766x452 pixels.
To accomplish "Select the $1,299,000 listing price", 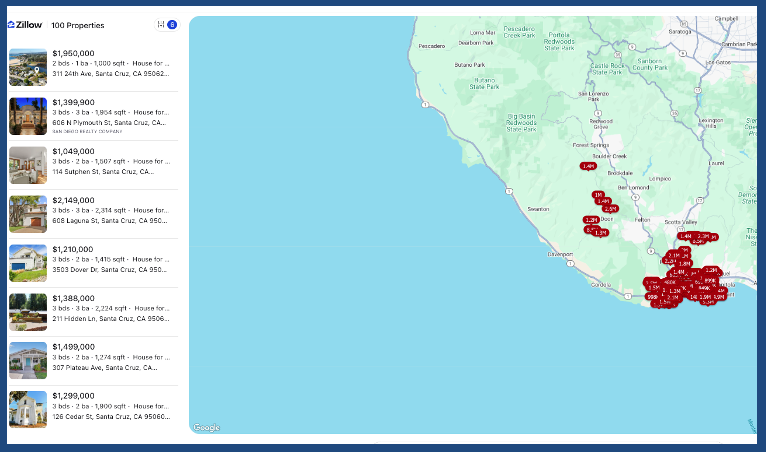I will coord(73,396).
